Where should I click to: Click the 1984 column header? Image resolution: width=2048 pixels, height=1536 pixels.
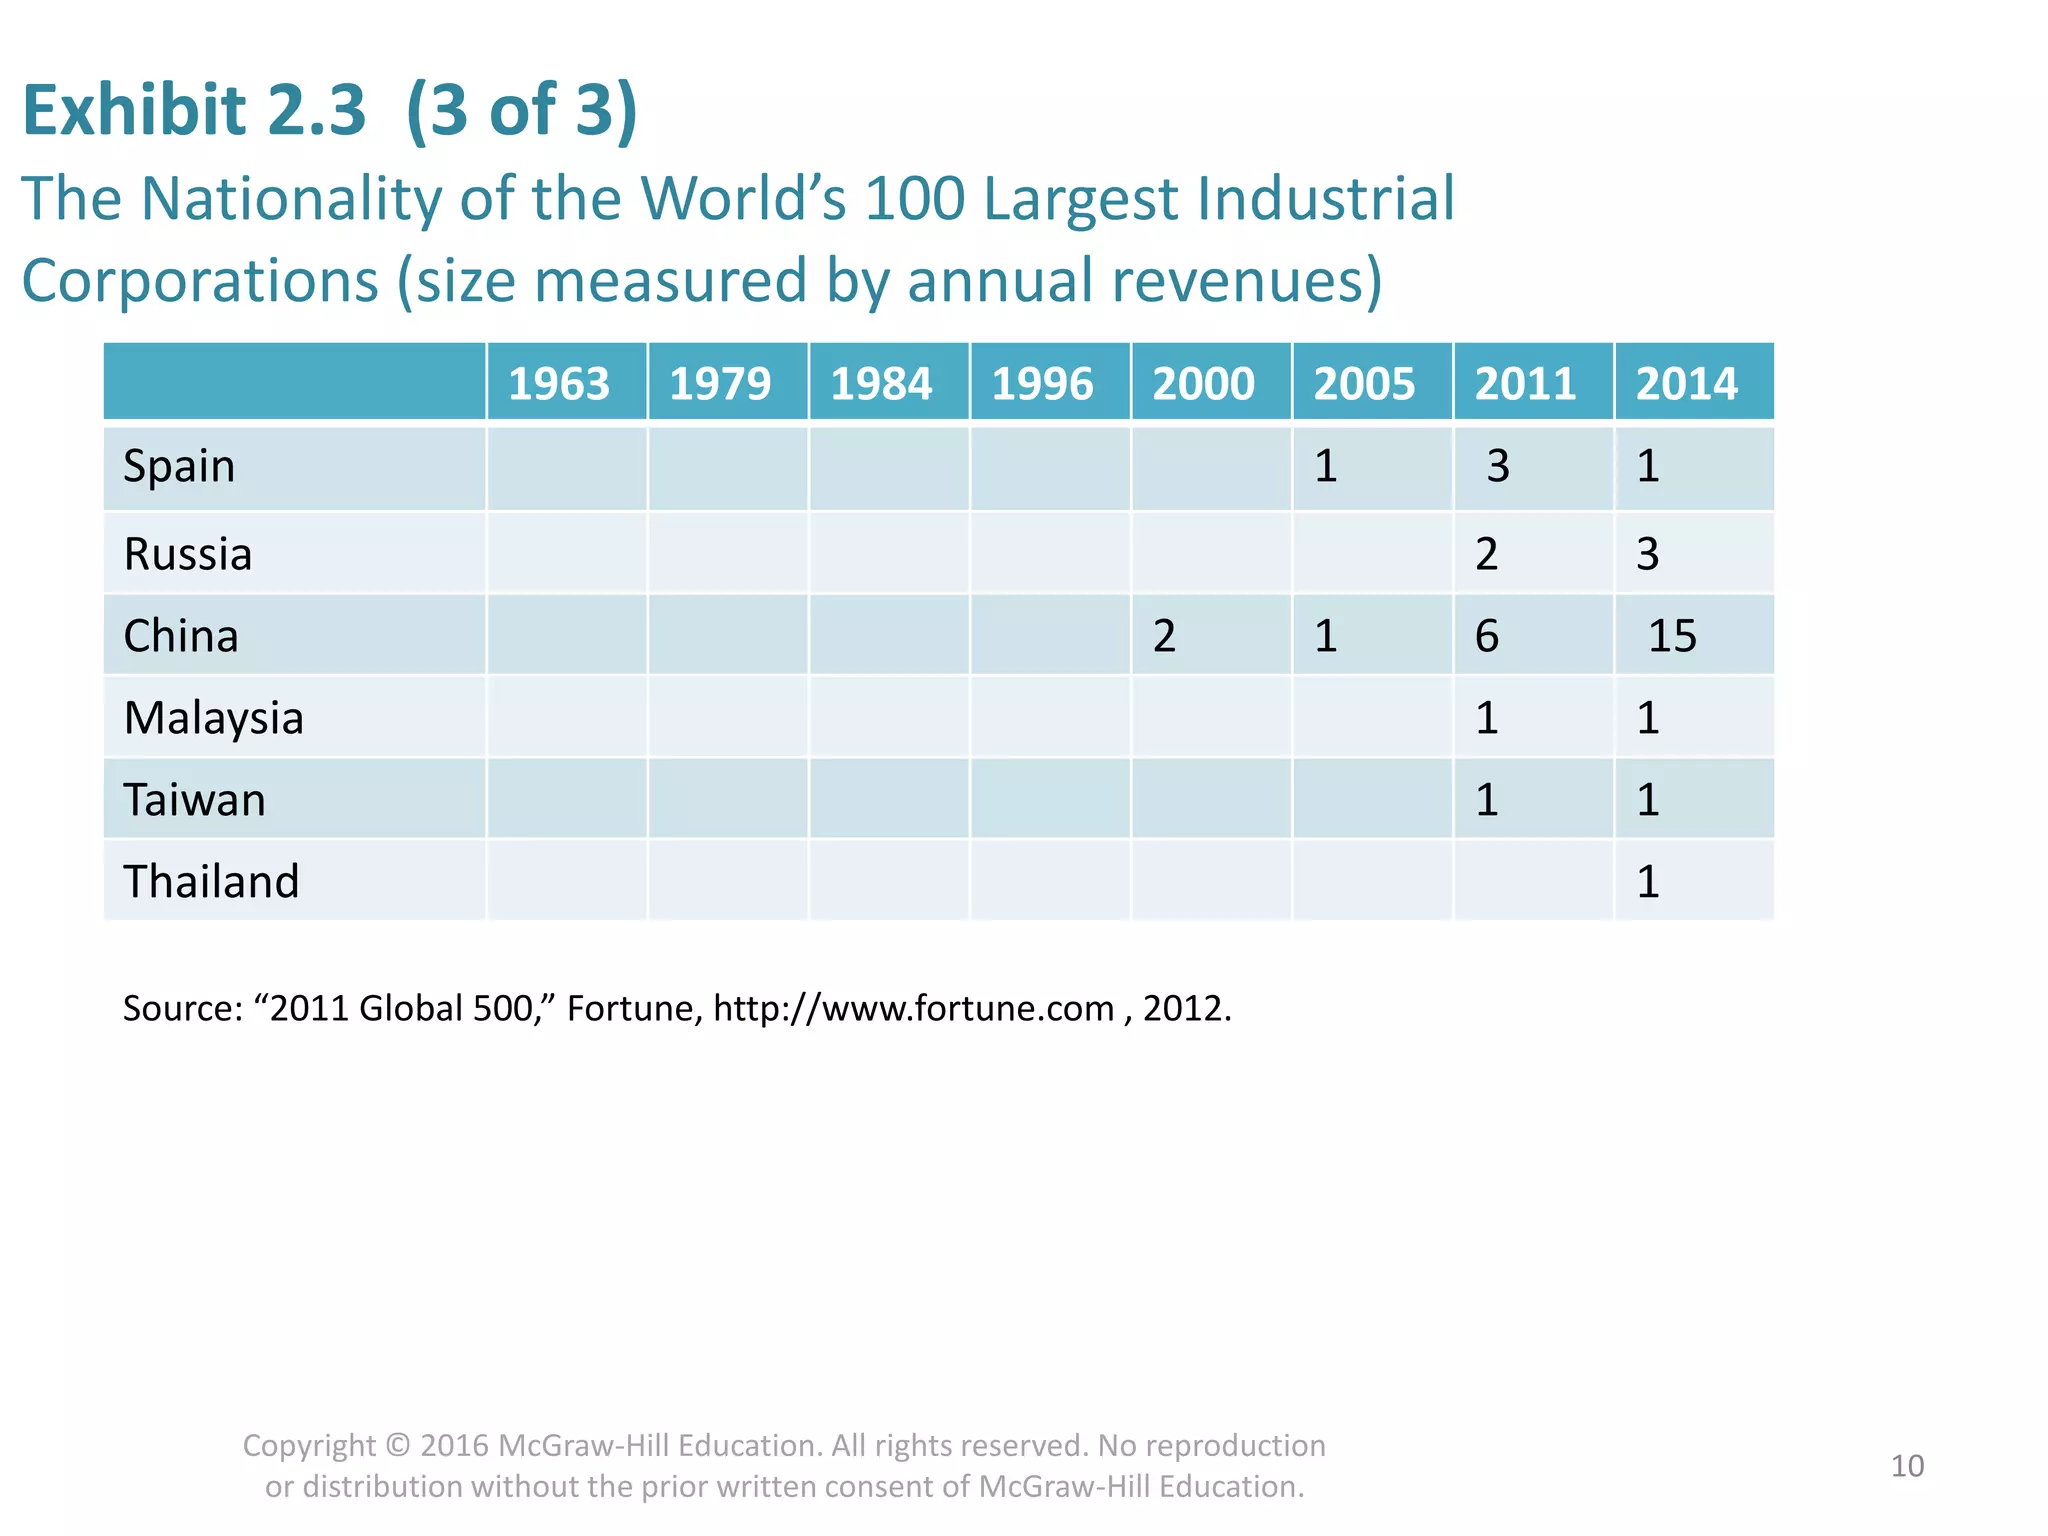881,384
